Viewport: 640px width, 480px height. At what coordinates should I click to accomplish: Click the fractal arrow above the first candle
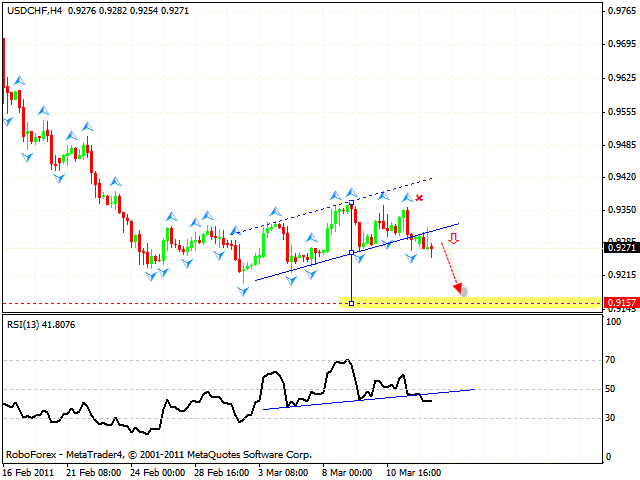pos(18,80)
